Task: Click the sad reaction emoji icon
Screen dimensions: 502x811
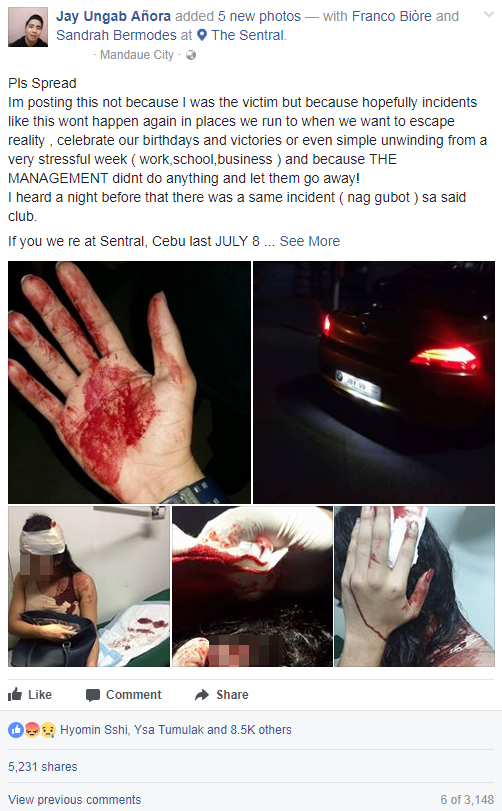Action: pos(48,730)
